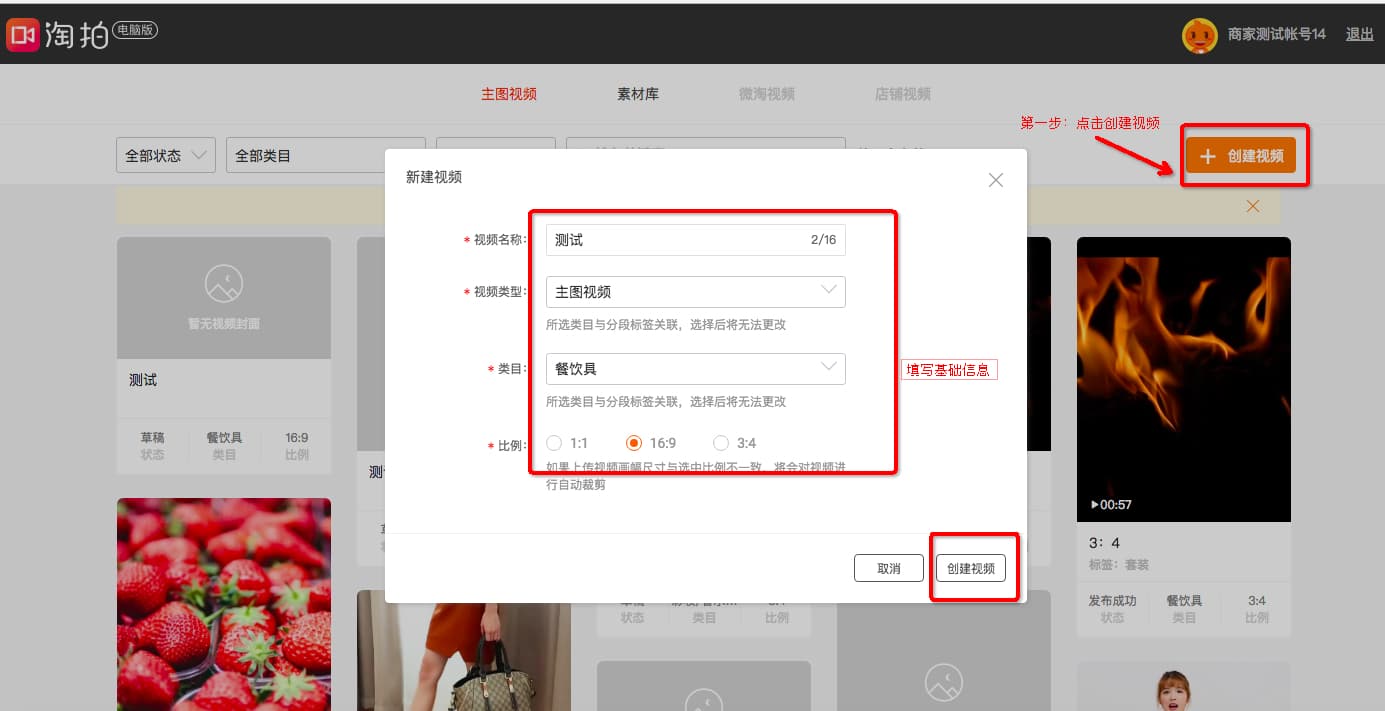
Task: Switch to the 店铺视频 tab
Action: 903,94
